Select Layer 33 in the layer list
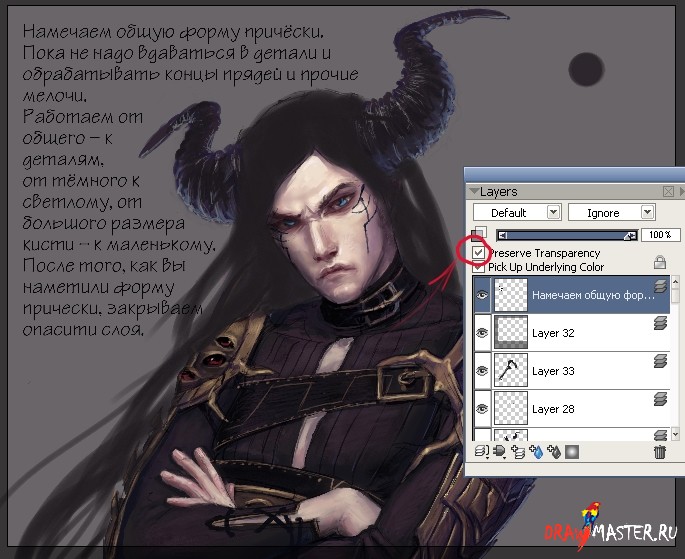685x559 pixels. coord(572,371)
